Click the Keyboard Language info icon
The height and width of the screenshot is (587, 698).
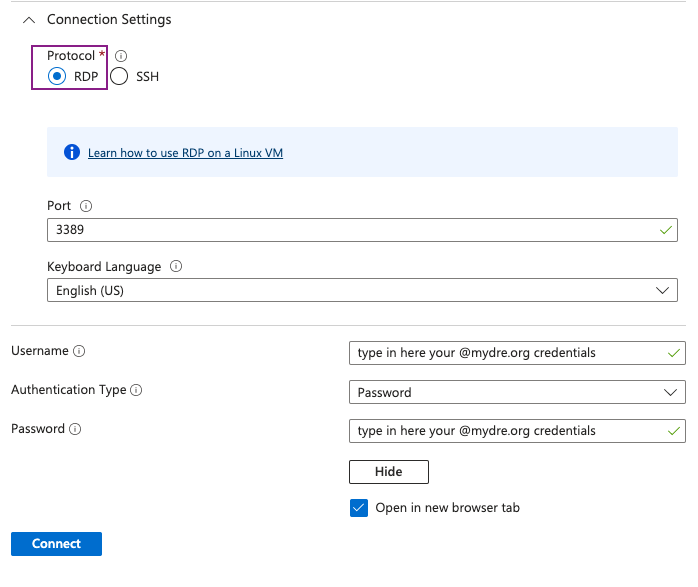(176, 267)
